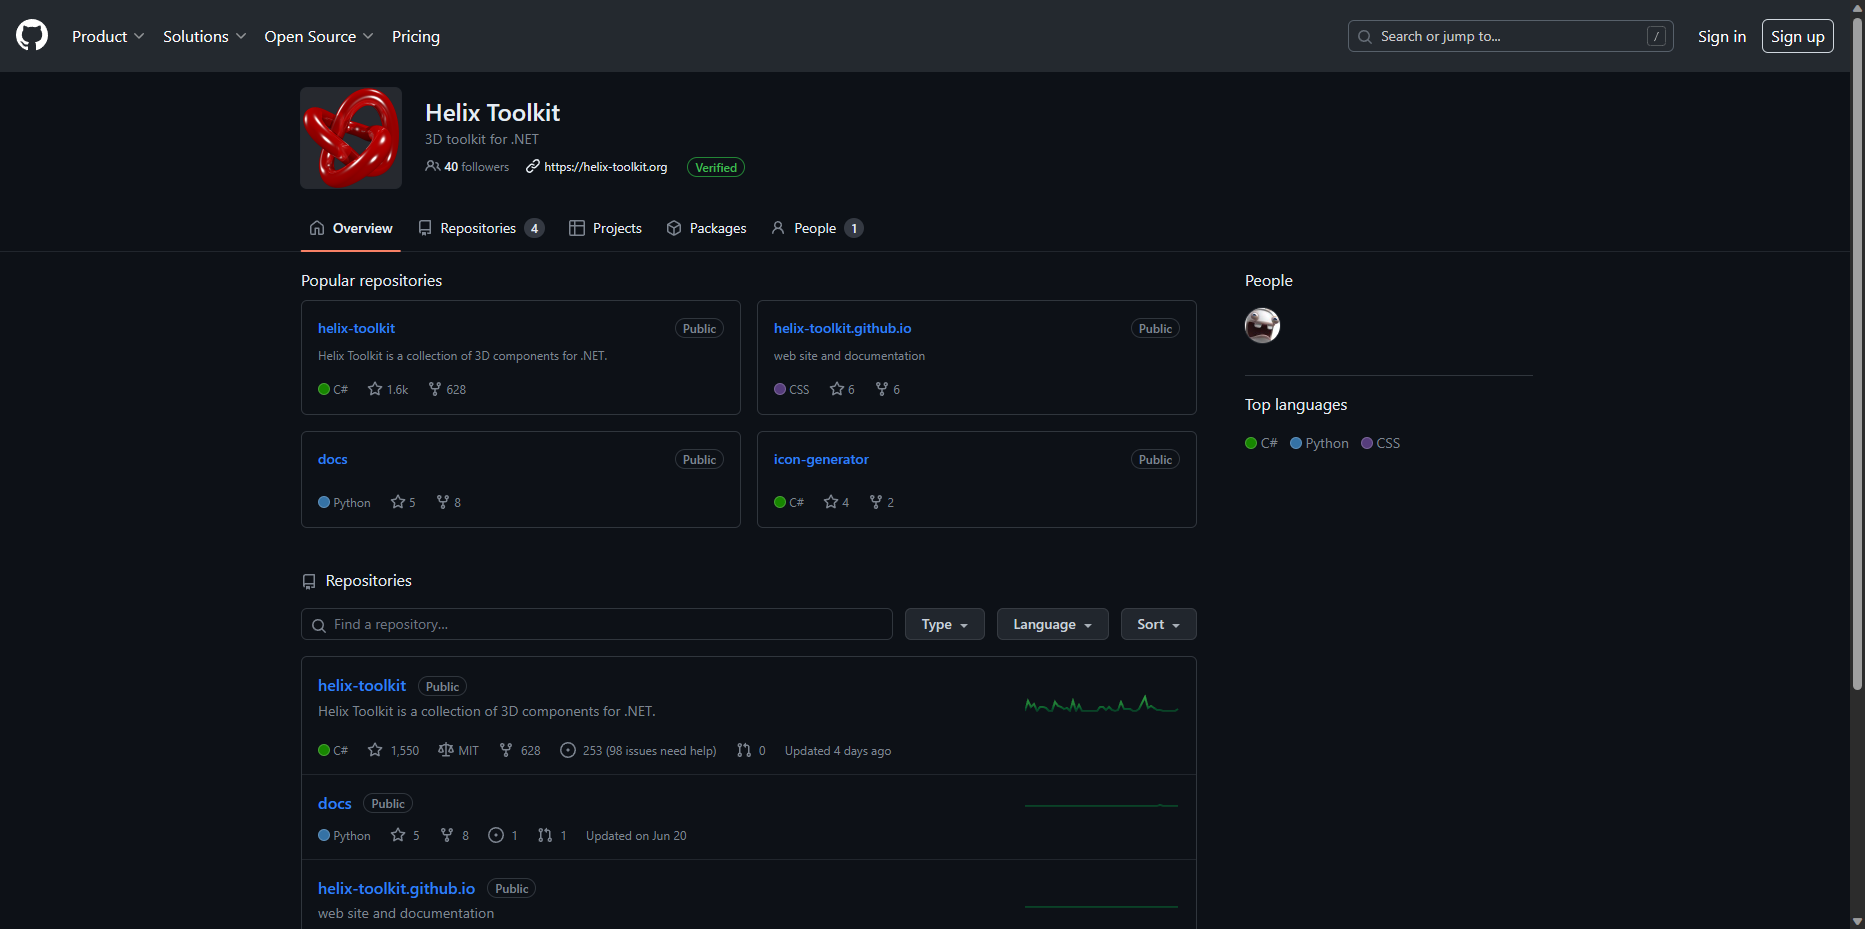Open helix-toolkit.github.io popular repository card
Image resolution: width=1865 pixels, height=929 pixels.
pyautogui.click(x=842, y=328)
